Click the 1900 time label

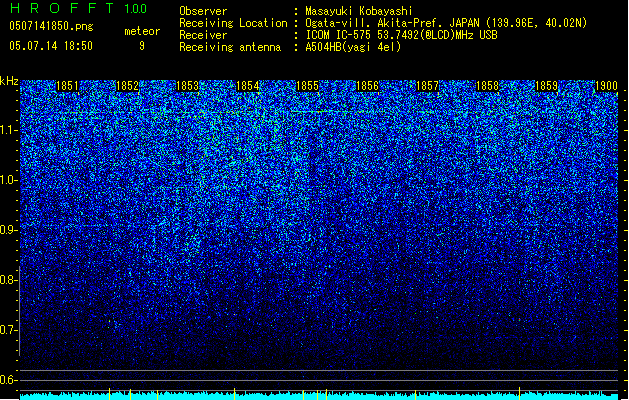pos(606,86)
